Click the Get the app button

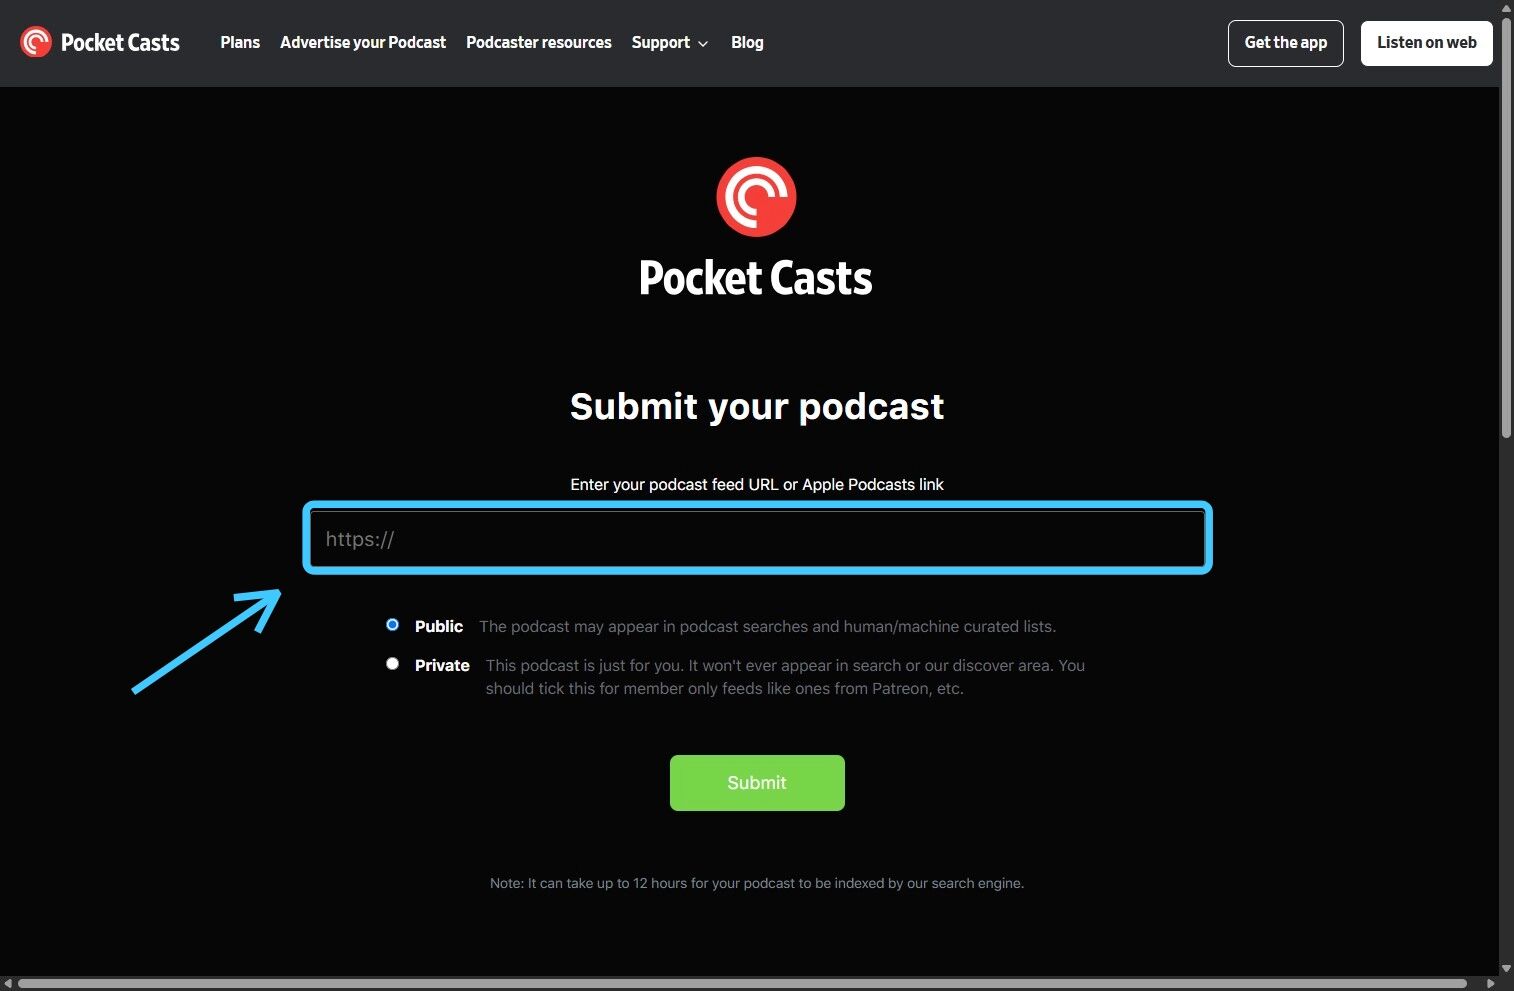[1286, 43]
